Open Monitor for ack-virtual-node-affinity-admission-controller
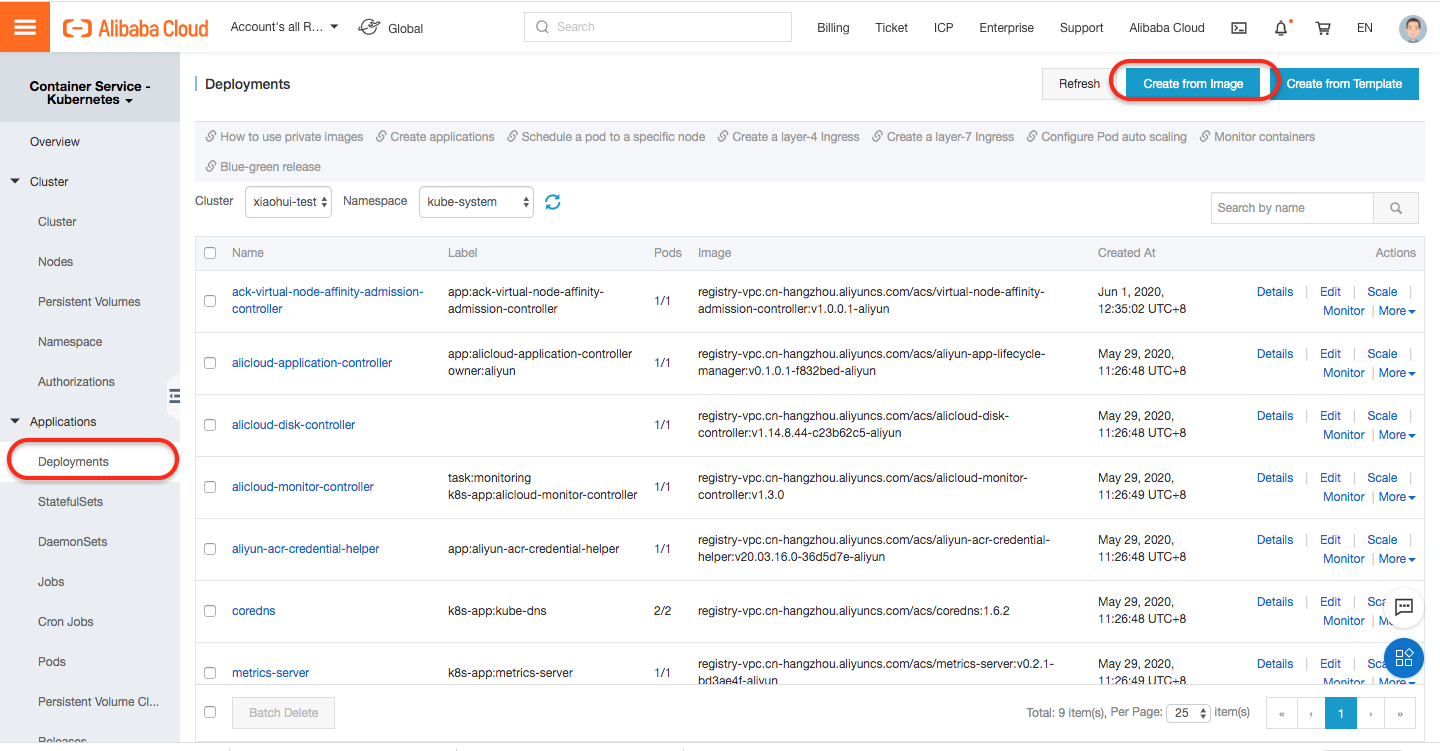The width and height of the screenshot is (1440, 751). coord(1343,311)
